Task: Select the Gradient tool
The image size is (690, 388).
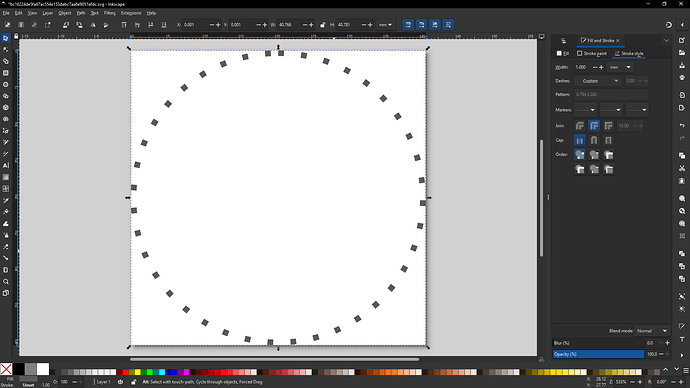Action: [6, 177]
